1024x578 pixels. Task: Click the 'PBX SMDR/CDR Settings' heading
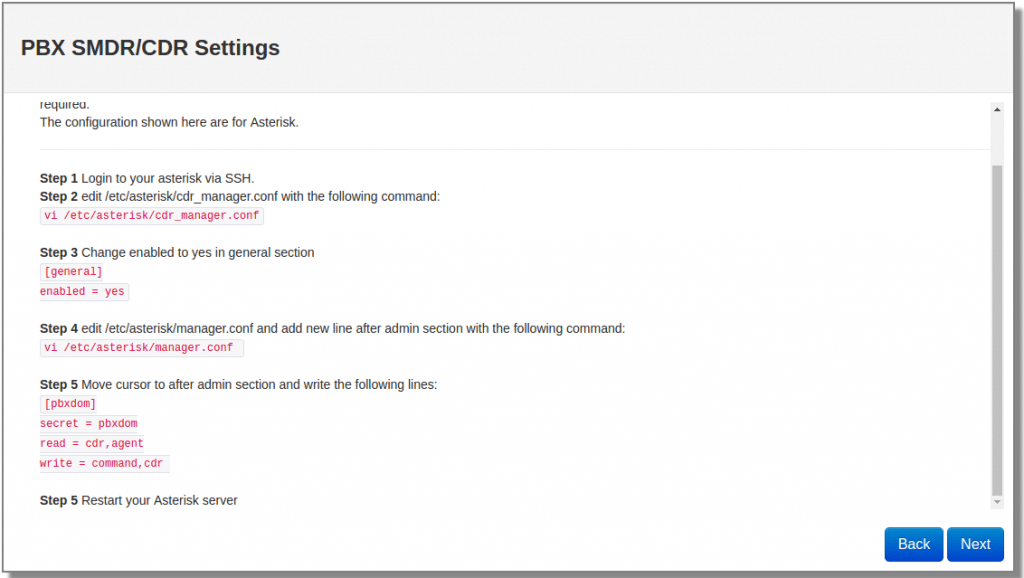(x=150, y=48)
